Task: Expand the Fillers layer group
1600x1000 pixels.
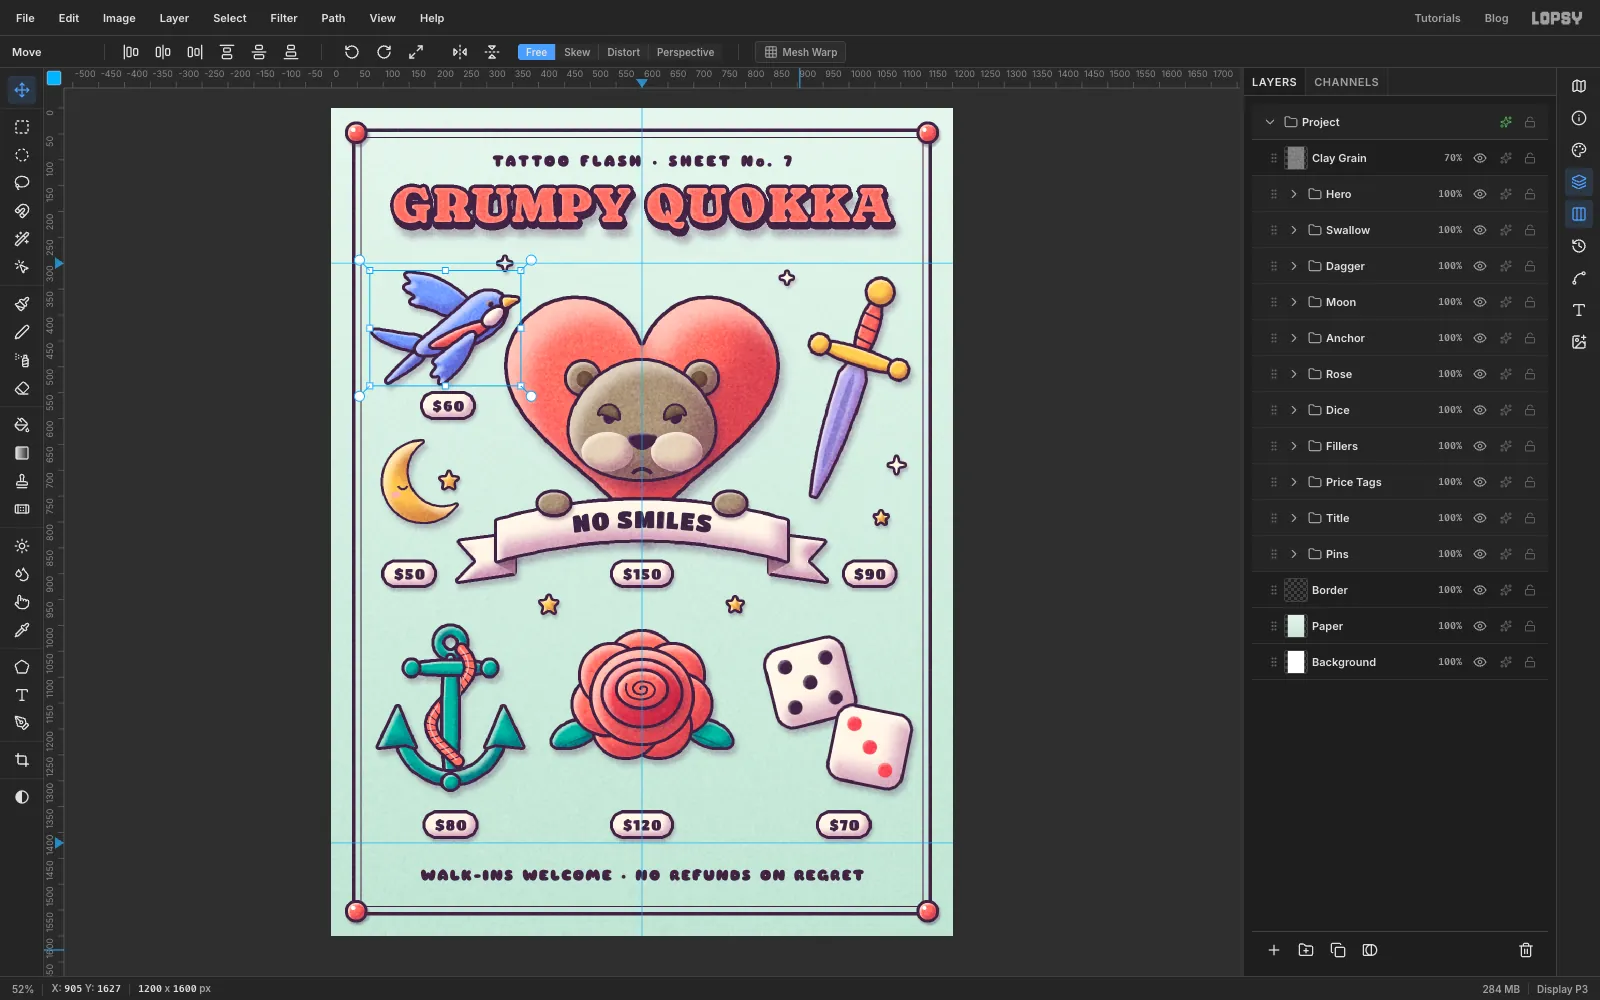Action: 1294,446
